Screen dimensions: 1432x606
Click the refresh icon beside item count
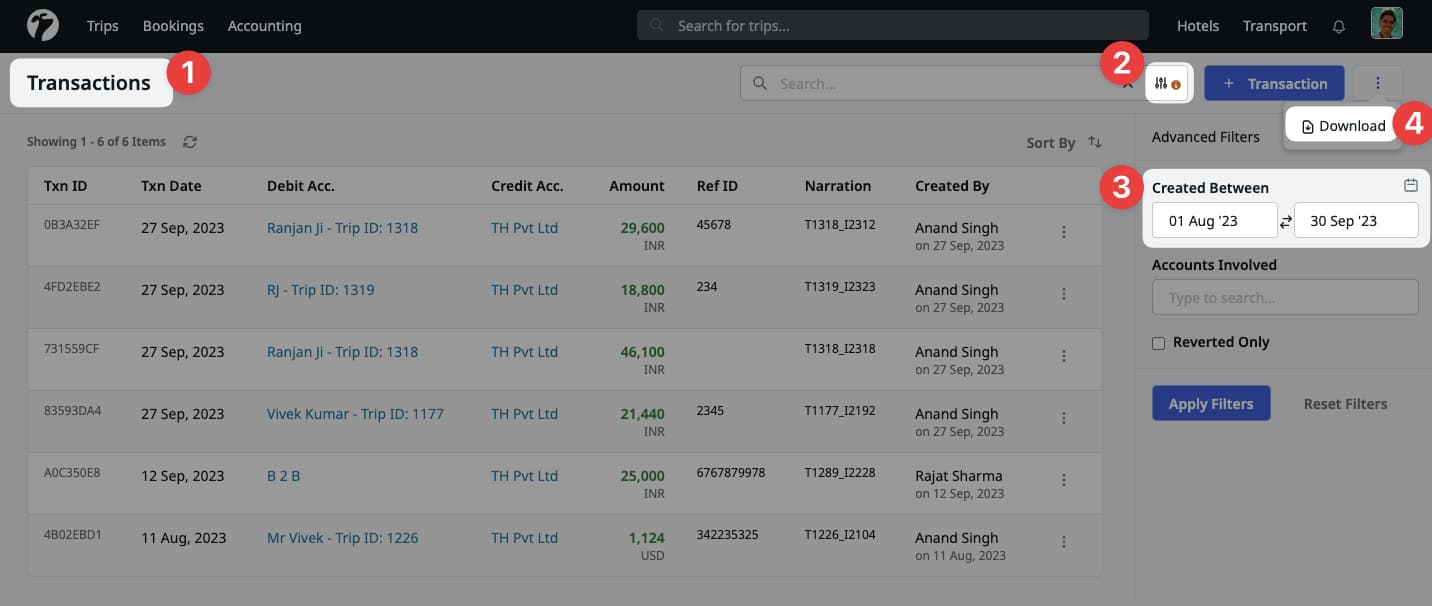190,142
